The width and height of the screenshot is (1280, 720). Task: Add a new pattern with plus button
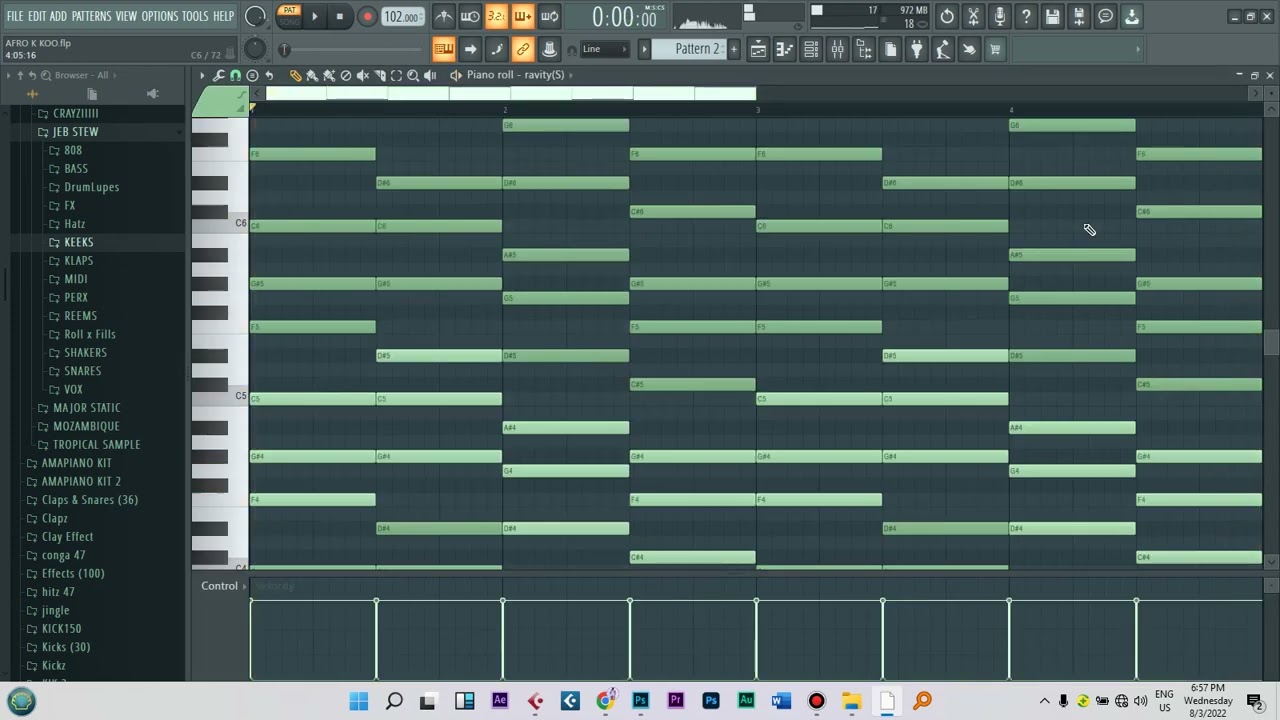[x=733, y=49]
